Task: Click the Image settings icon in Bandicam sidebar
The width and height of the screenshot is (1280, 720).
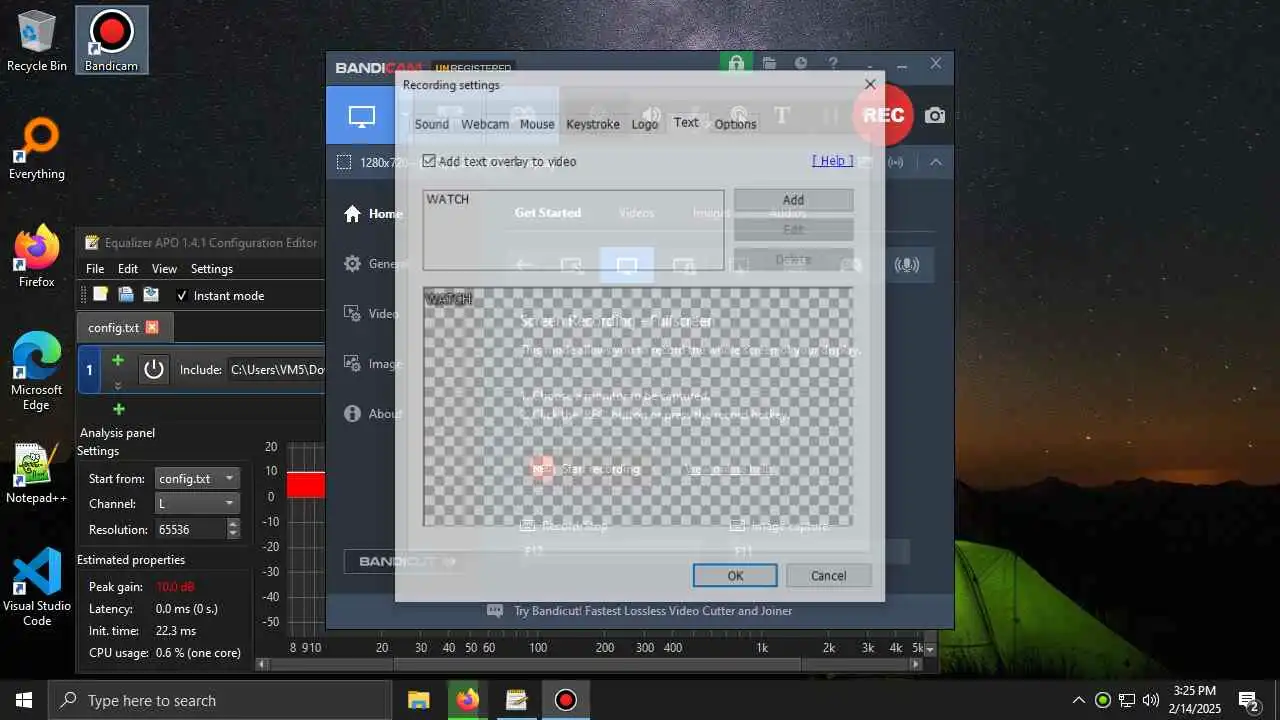Action: click(352, 364)
